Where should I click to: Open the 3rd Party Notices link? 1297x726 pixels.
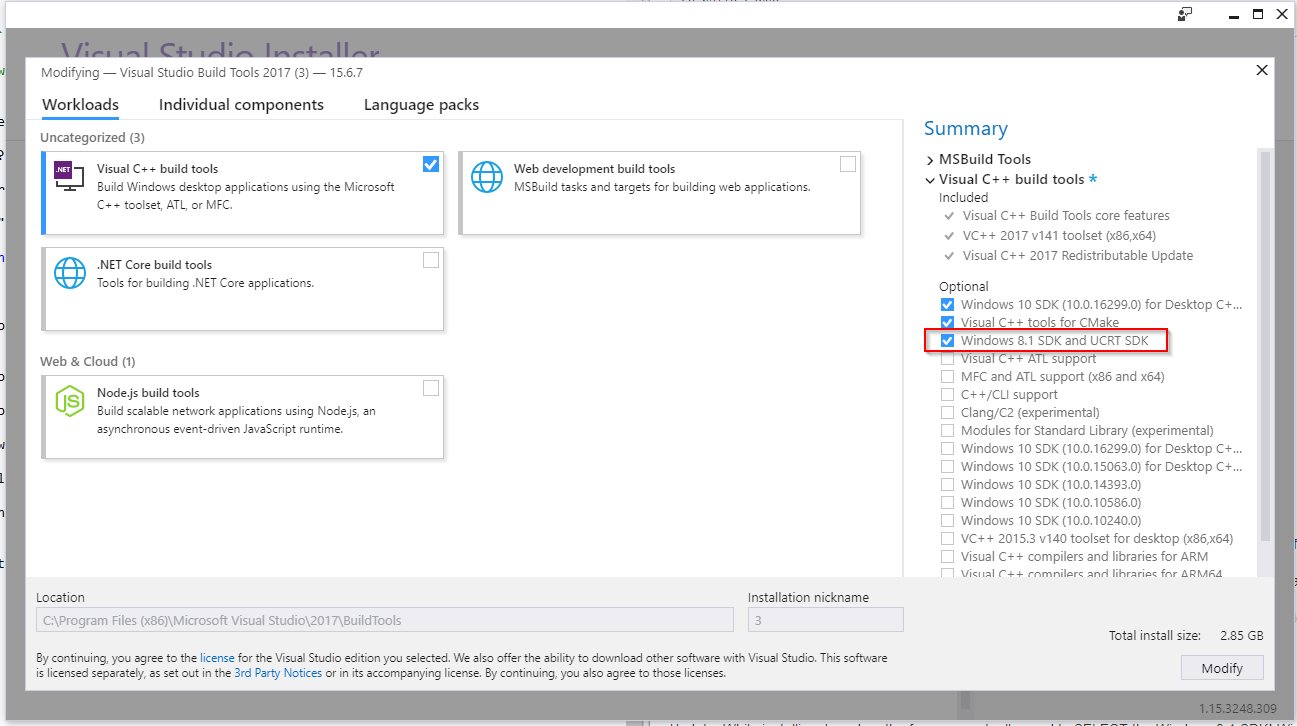click(x=278, y=673)
